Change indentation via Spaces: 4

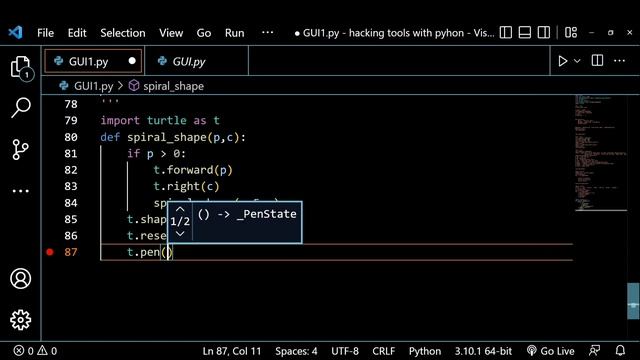296,351
